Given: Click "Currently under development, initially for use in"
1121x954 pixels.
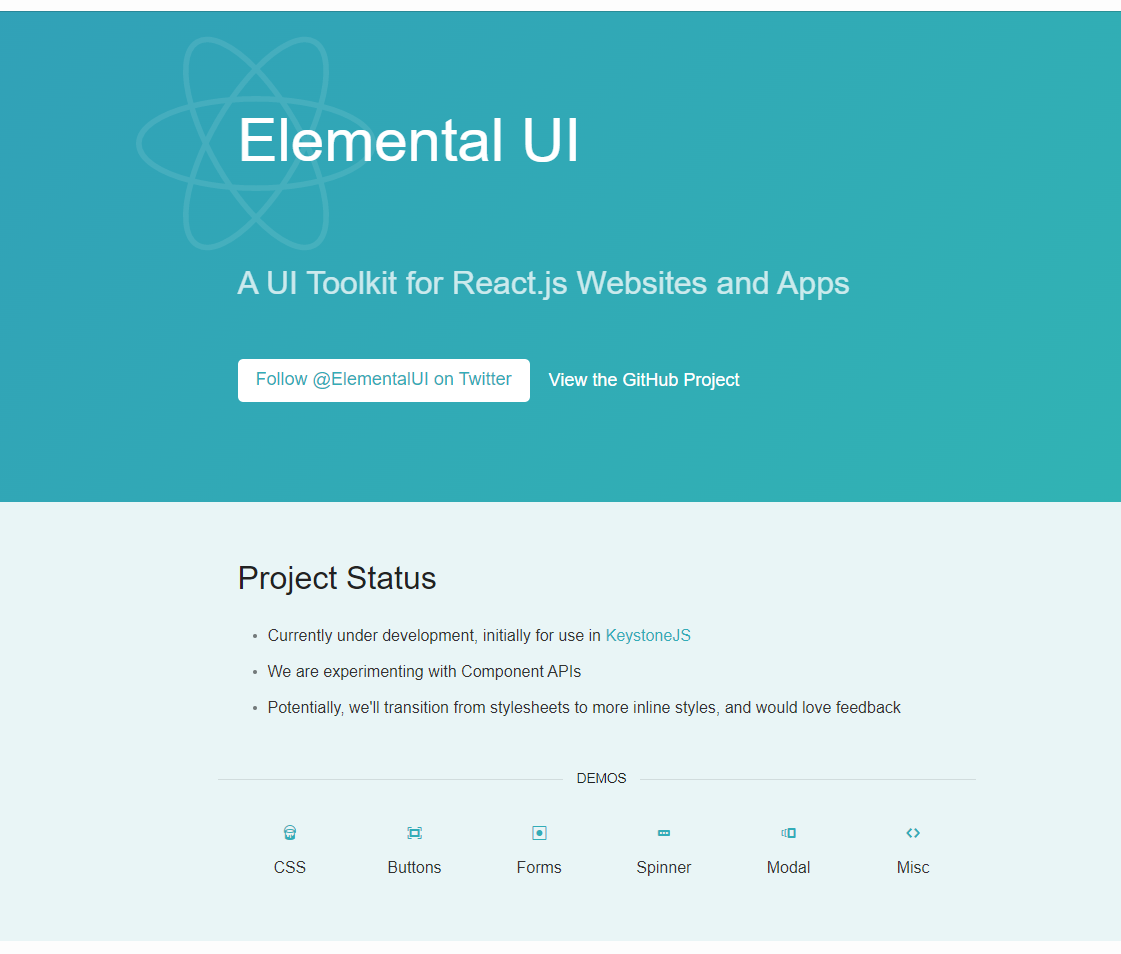Looking at the screenshot, I should 434,635.
